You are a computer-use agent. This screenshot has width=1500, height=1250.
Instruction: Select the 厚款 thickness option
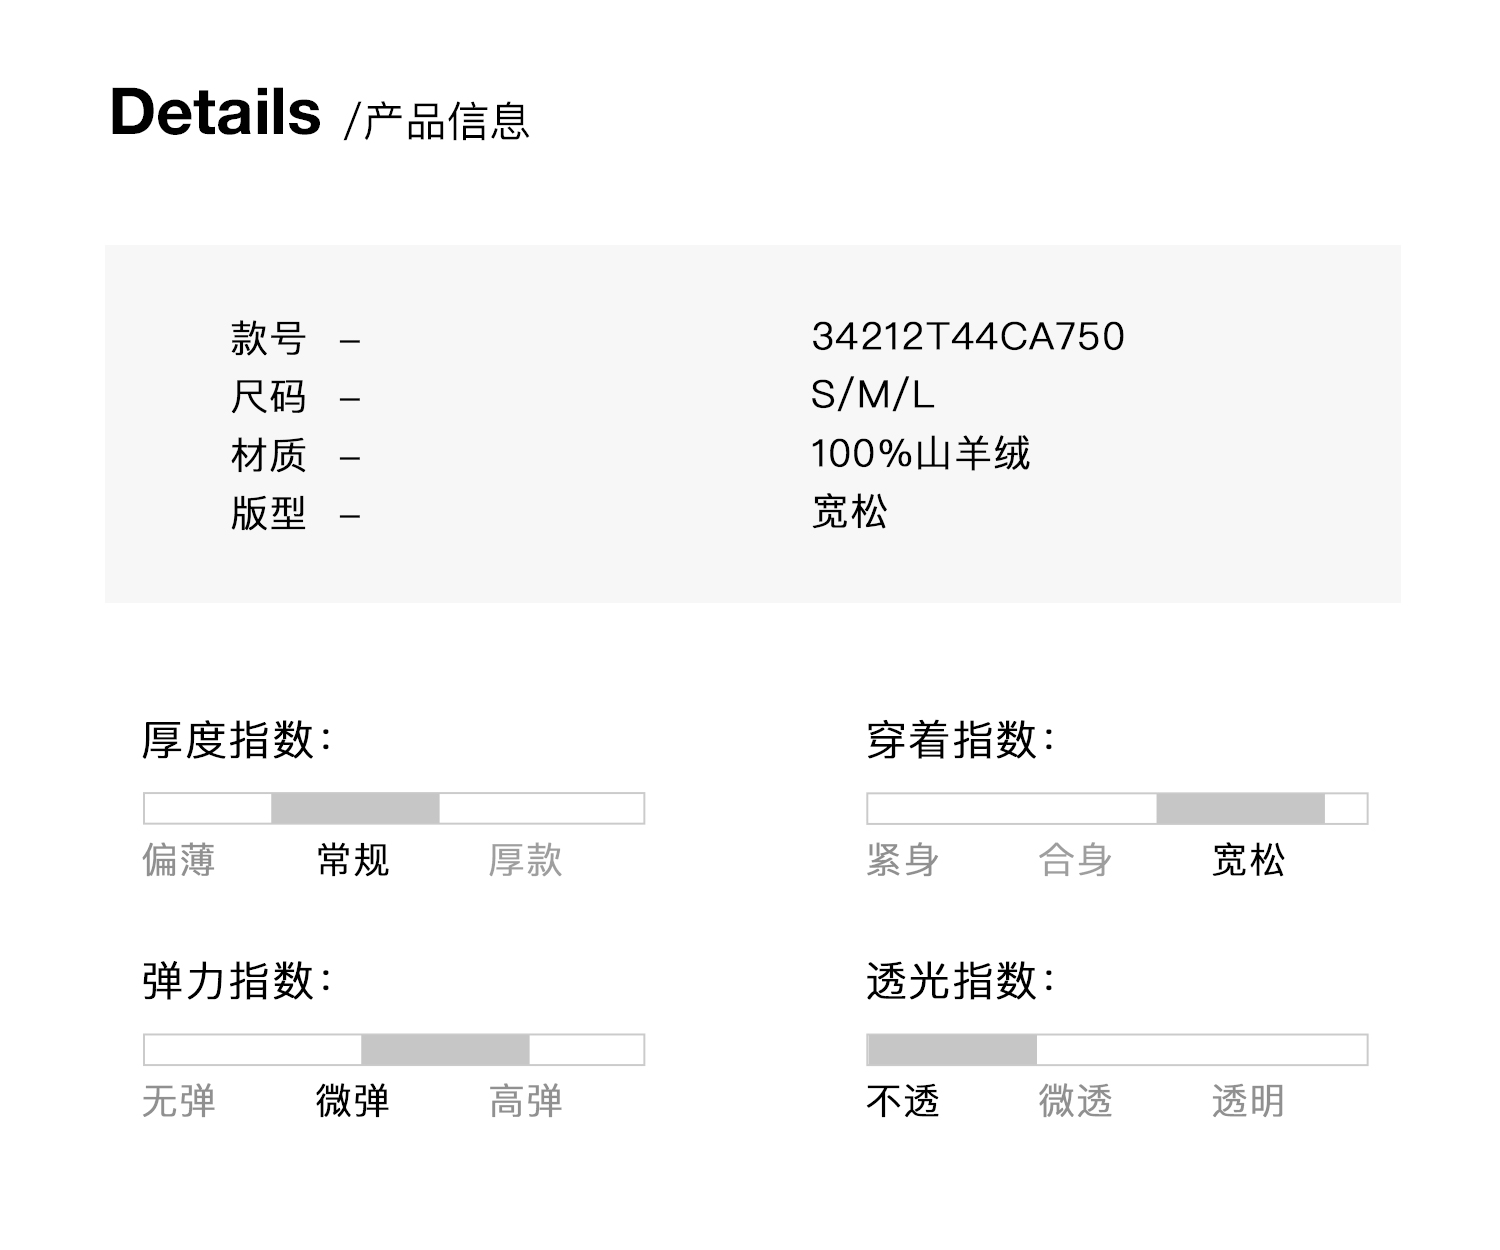click(x=525, y=860)
